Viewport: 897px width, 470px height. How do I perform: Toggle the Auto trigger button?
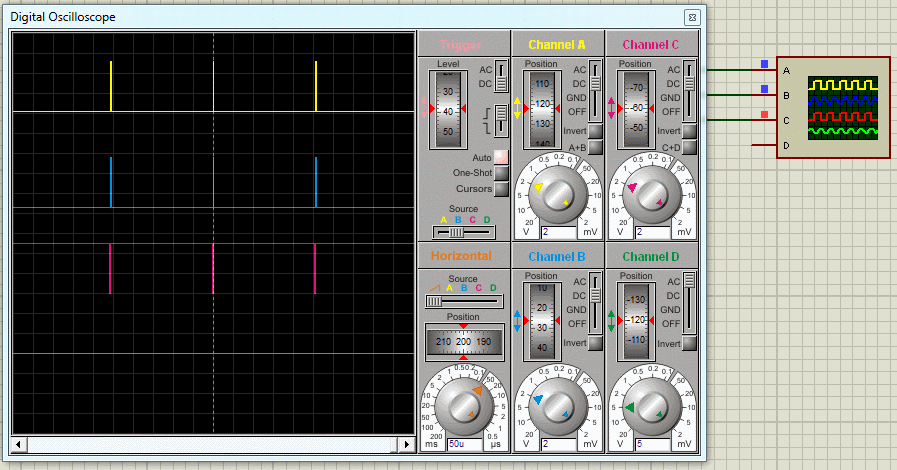(501, 157)
